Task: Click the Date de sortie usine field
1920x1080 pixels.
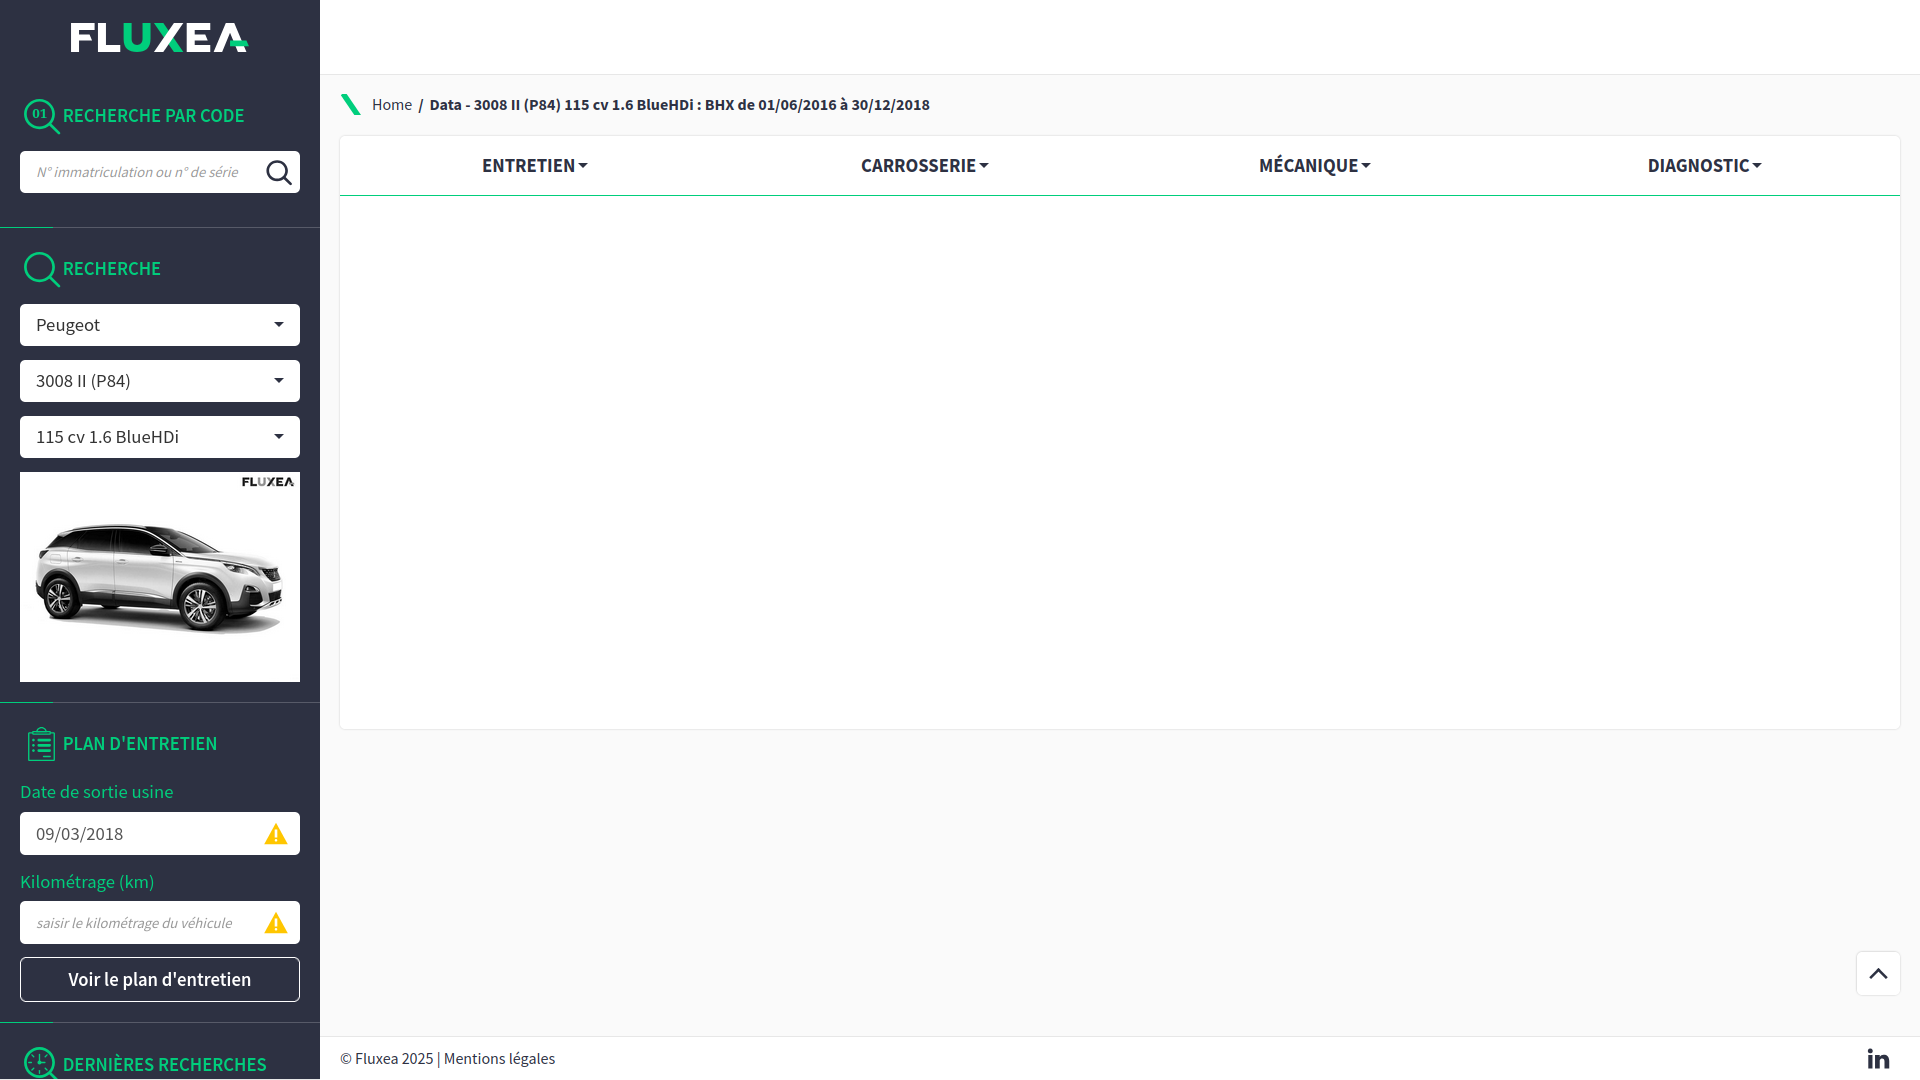Action: click(x=160, y=834)
